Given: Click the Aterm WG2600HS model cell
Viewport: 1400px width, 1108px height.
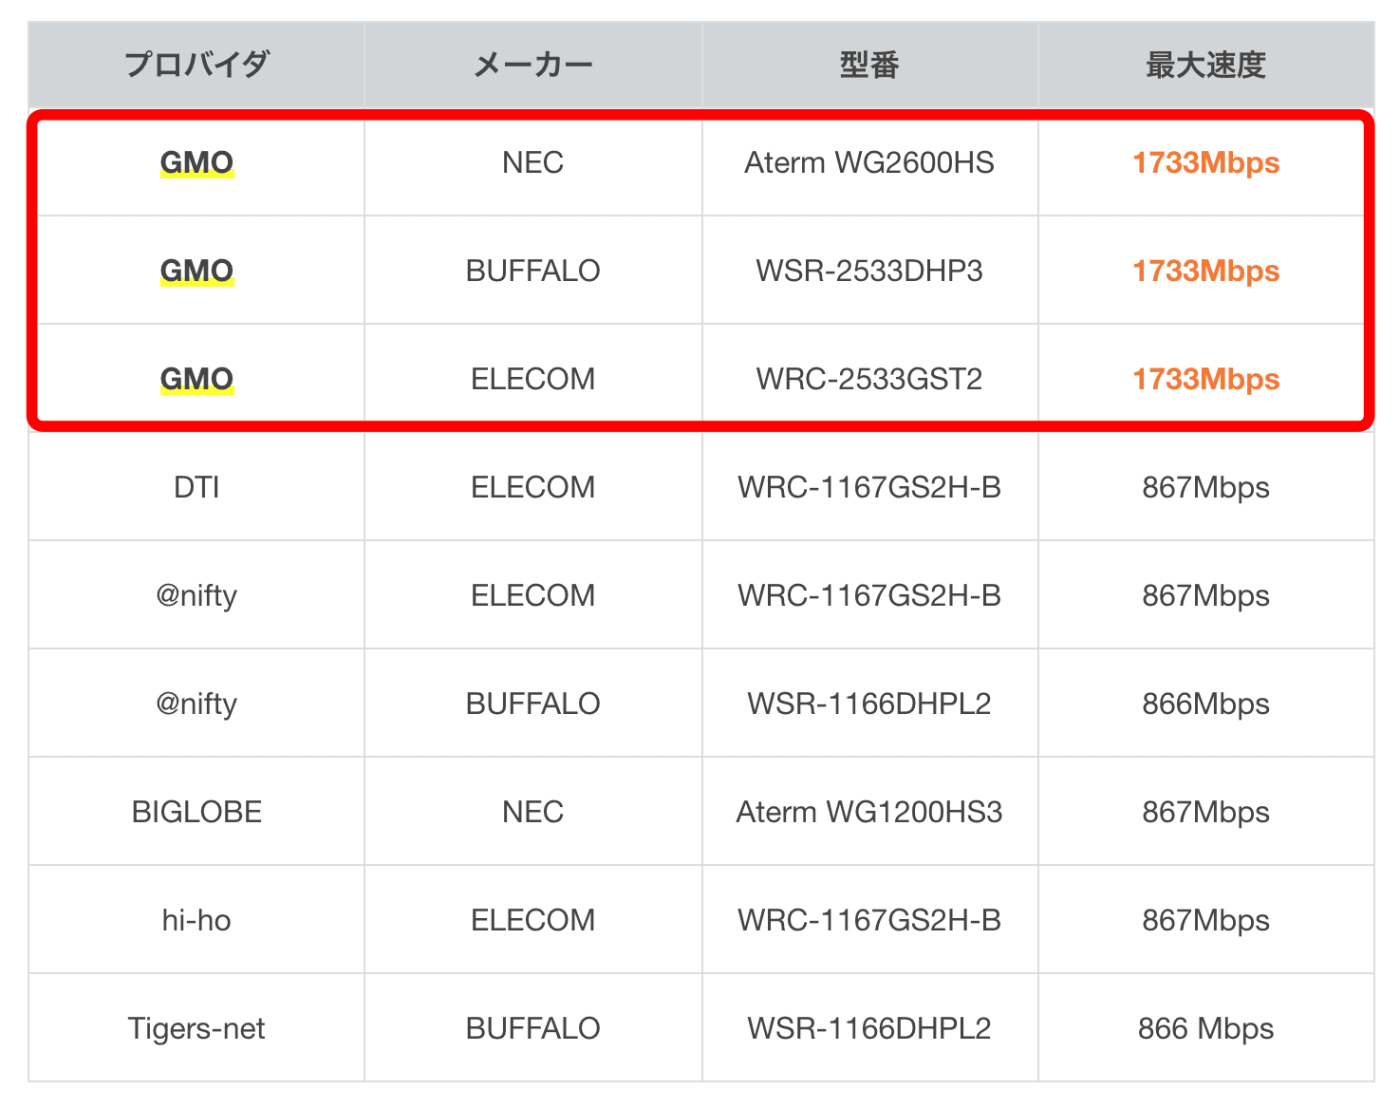Looking at the screenshot, I should 869,163.
